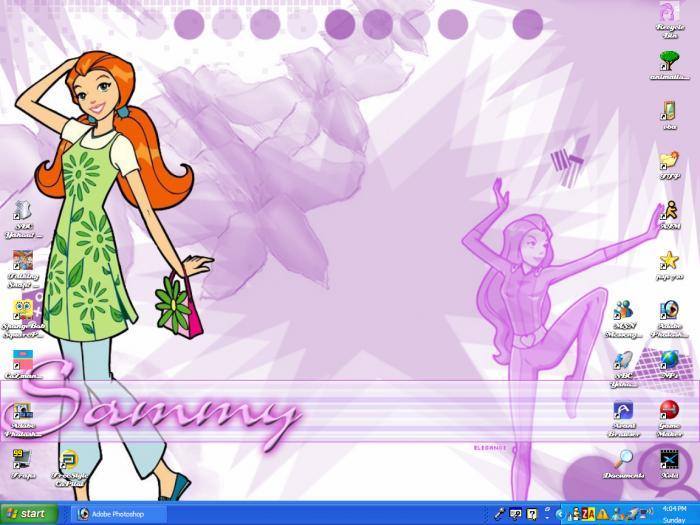700x525 pixels.
Task: Open the Fraps desktop shortcut
Action: pos(22,459)
